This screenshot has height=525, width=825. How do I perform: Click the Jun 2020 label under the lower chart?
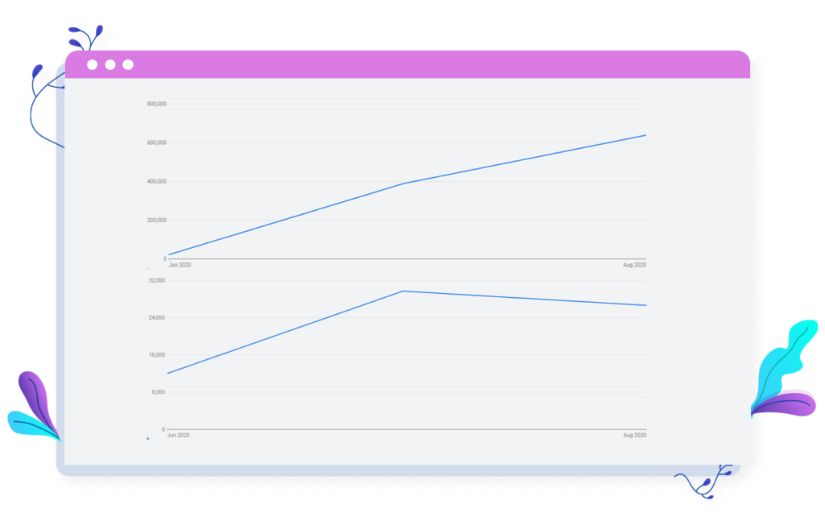pos(179,436)
